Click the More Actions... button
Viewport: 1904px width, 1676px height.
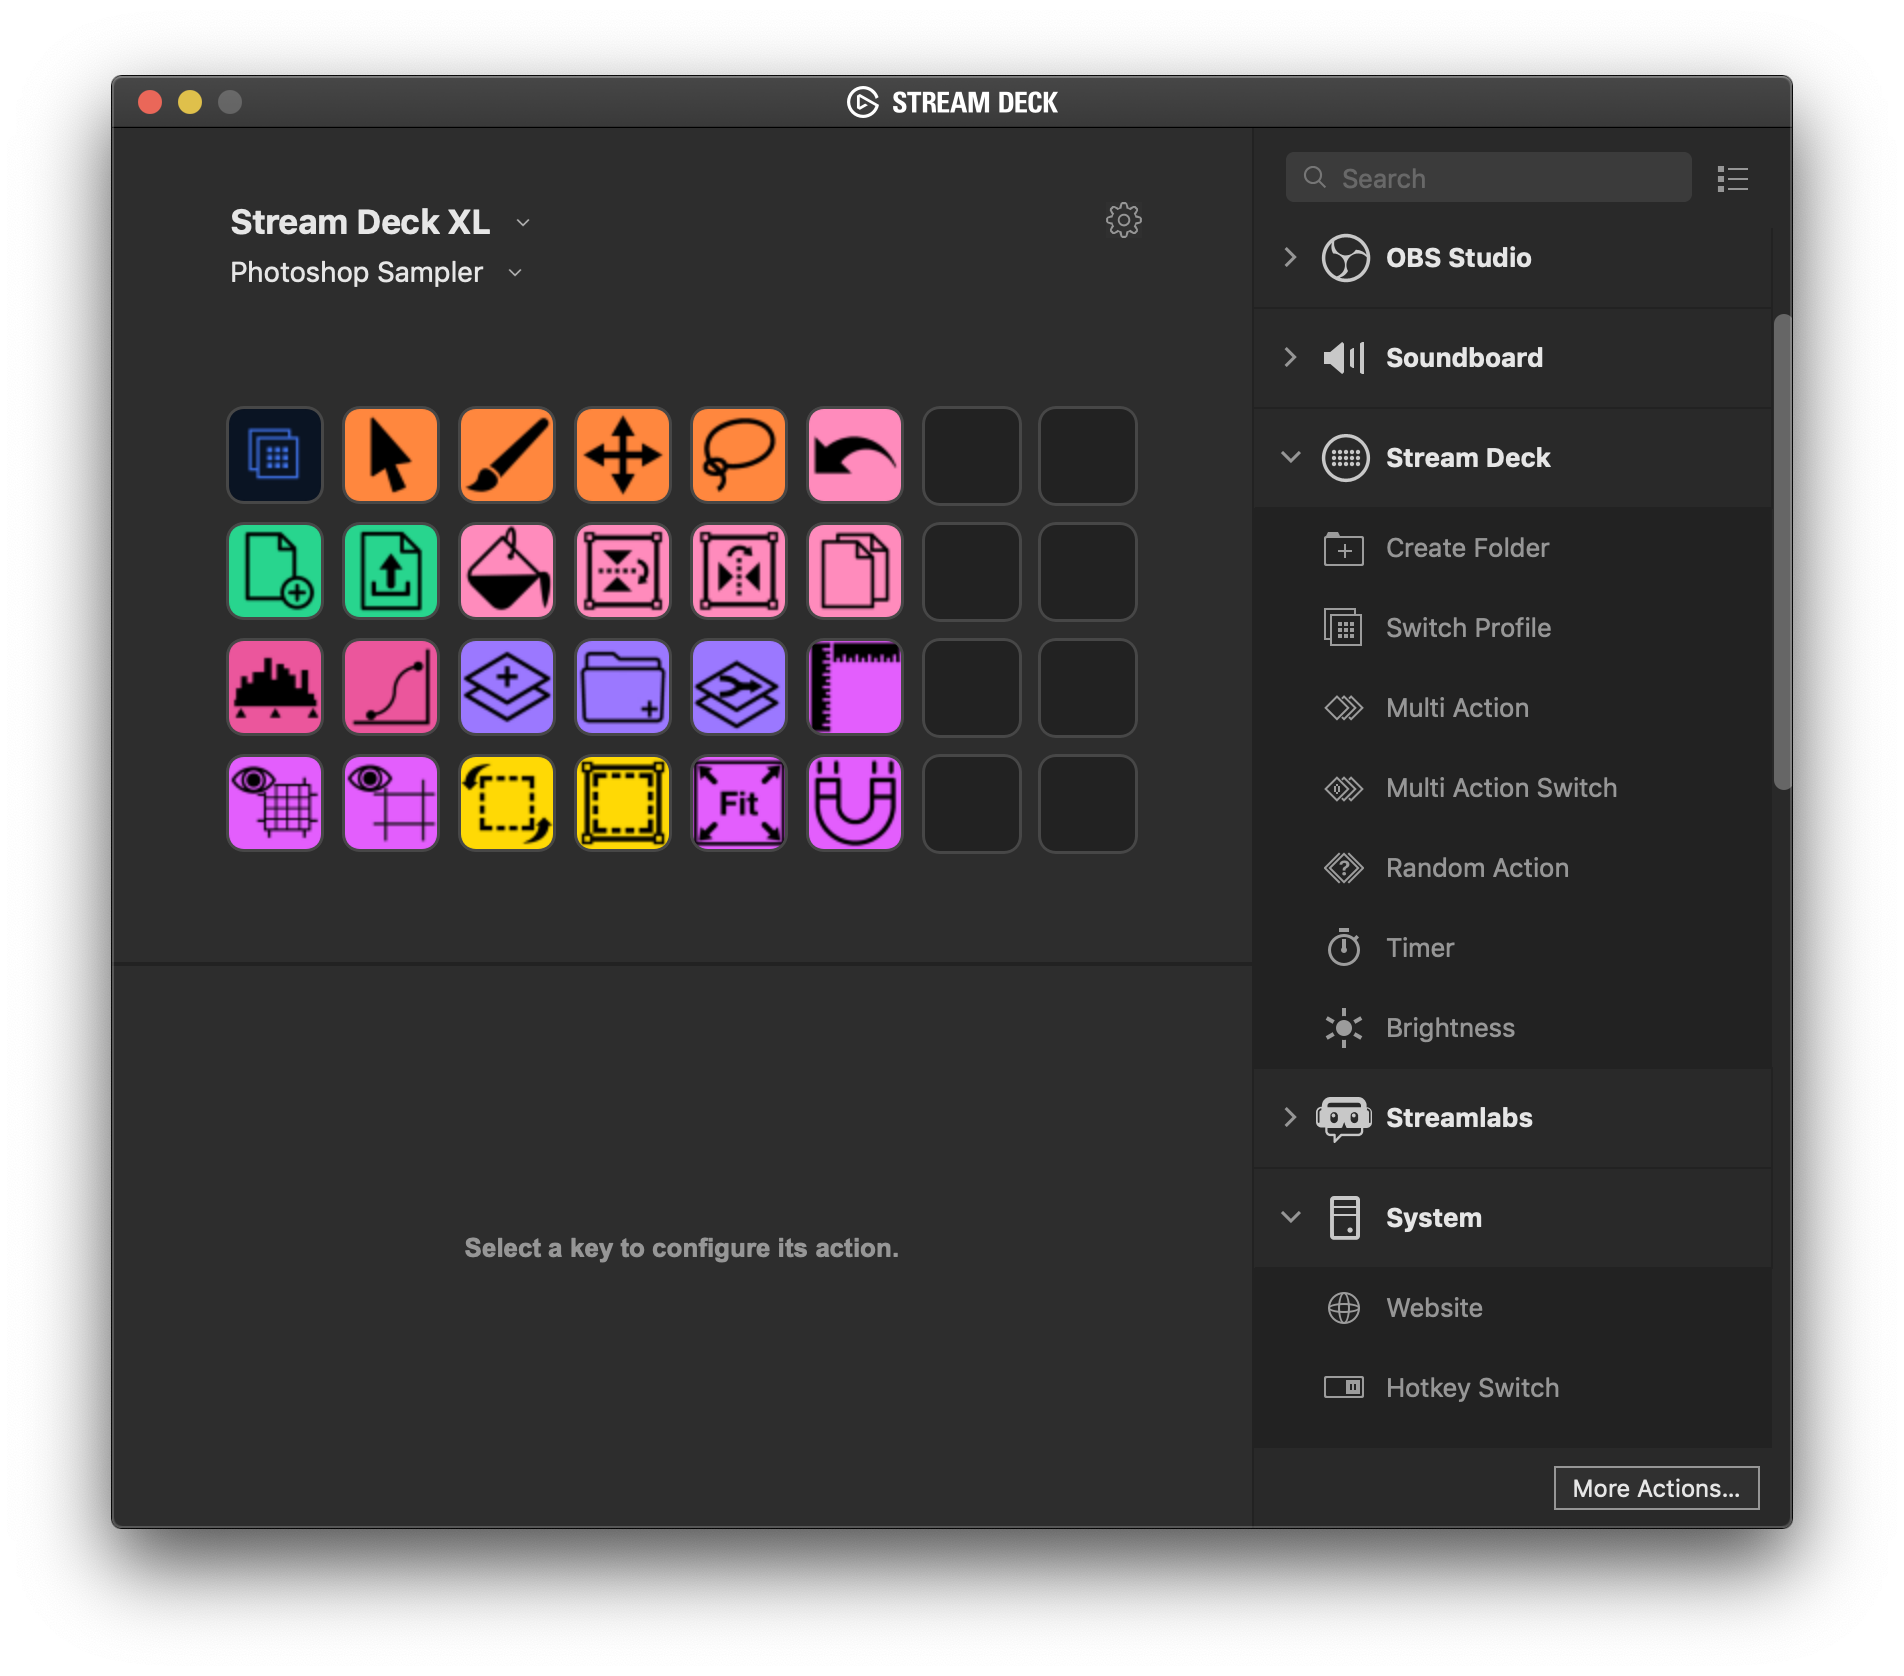pyautogui.click(x=1656, y=1488)
